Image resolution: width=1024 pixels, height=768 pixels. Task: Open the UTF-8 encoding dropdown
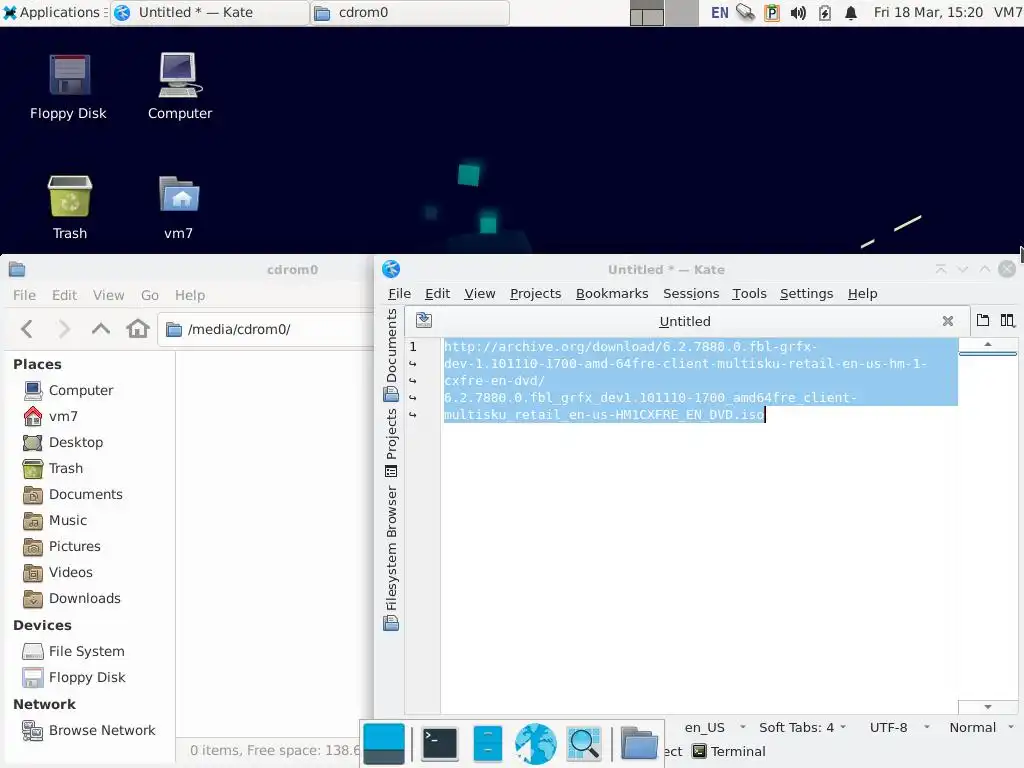tap(900, 728)
